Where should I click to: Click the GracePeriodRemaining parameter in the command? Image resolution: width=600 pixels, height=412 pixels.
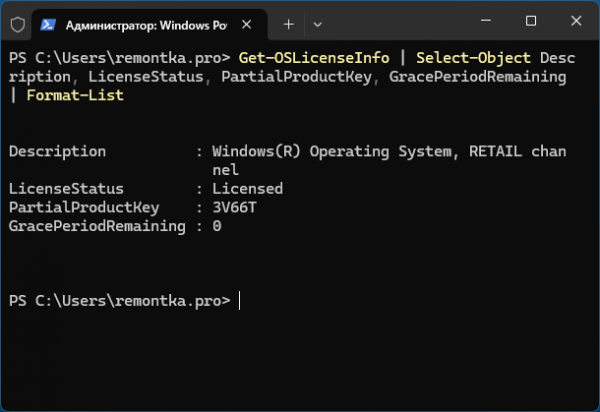tap(478, 77)
